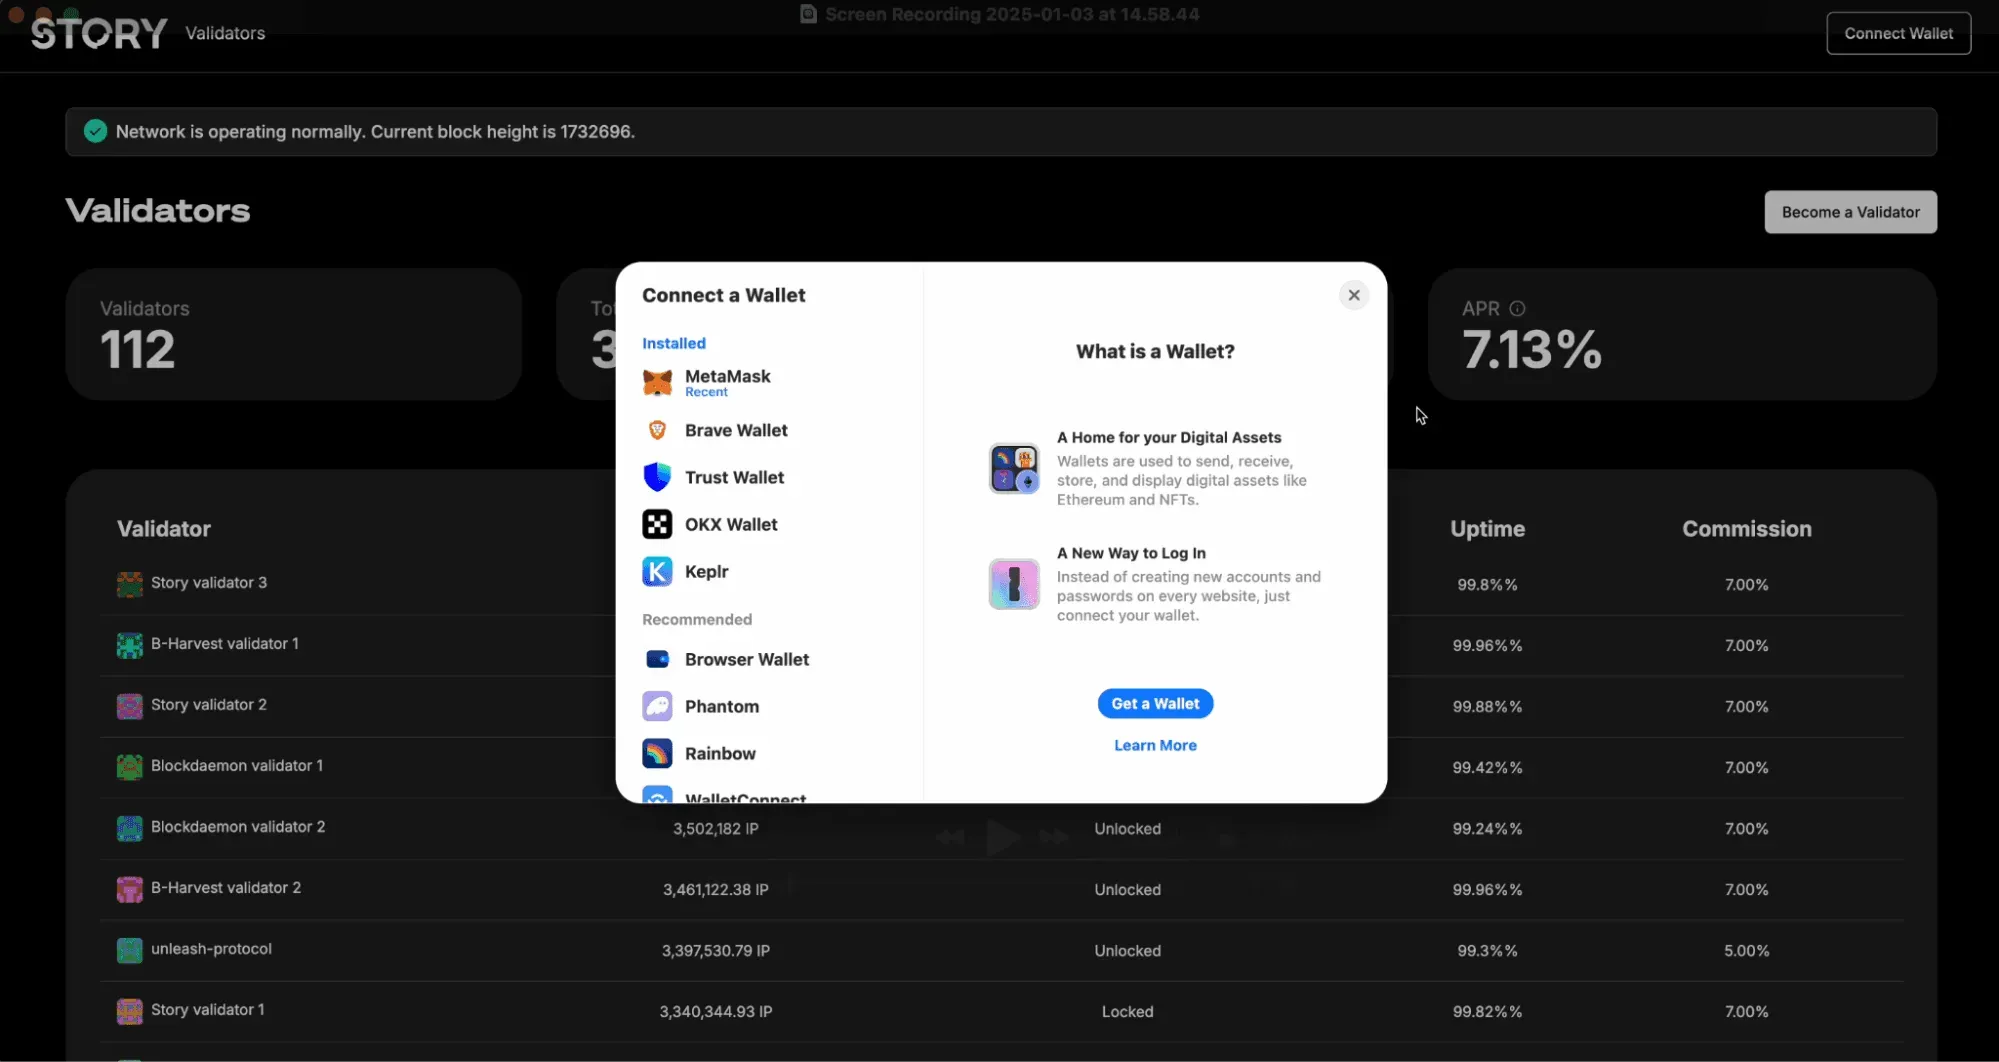The width and height of the screenshot is (1999, 1062).
Task: Click the Story validator 1 avatar
Action: (x=130, y=1011)
